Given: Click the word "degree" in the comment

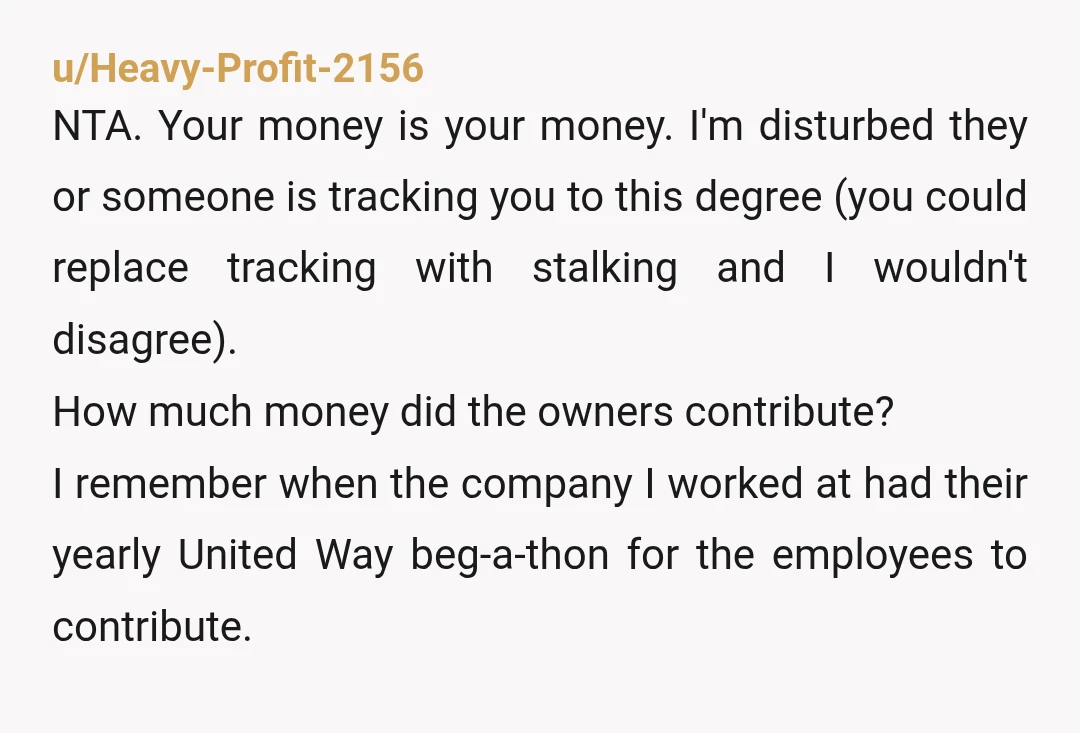Looking at the screenshot, I should click(x=758, y=198).
